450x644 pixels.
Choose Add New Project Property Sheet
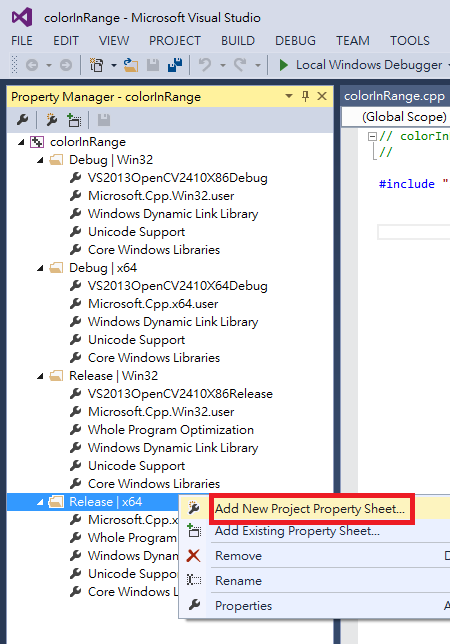pyautogui.click(x=315, y=509)
